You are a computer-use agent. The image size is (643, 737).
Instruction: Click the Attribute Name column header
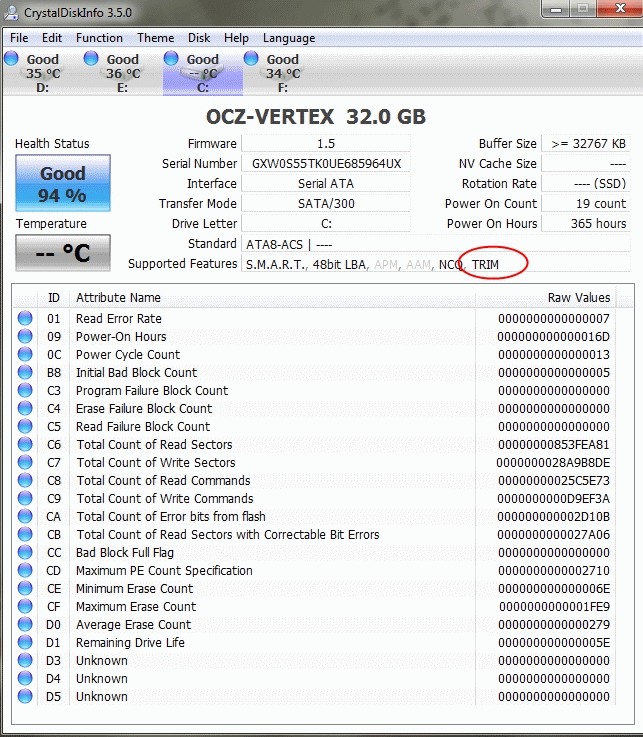click(x=273, y=298)
